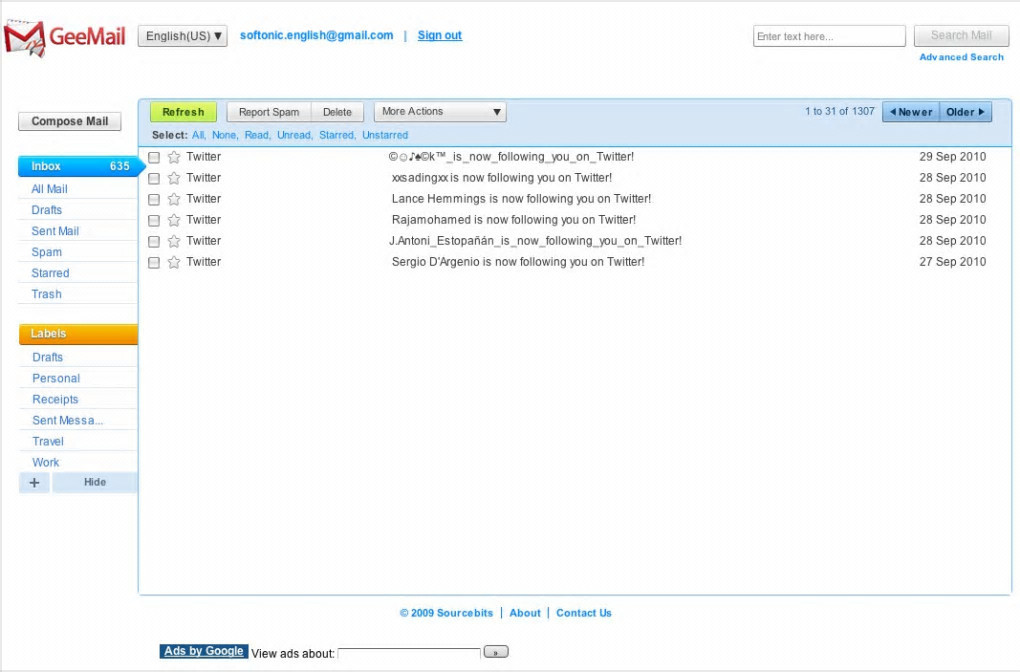Image resolution: width=1020 pixels, height=672 pixels.
Task: Click Report Spam button
Action: [x=269, y=112]
